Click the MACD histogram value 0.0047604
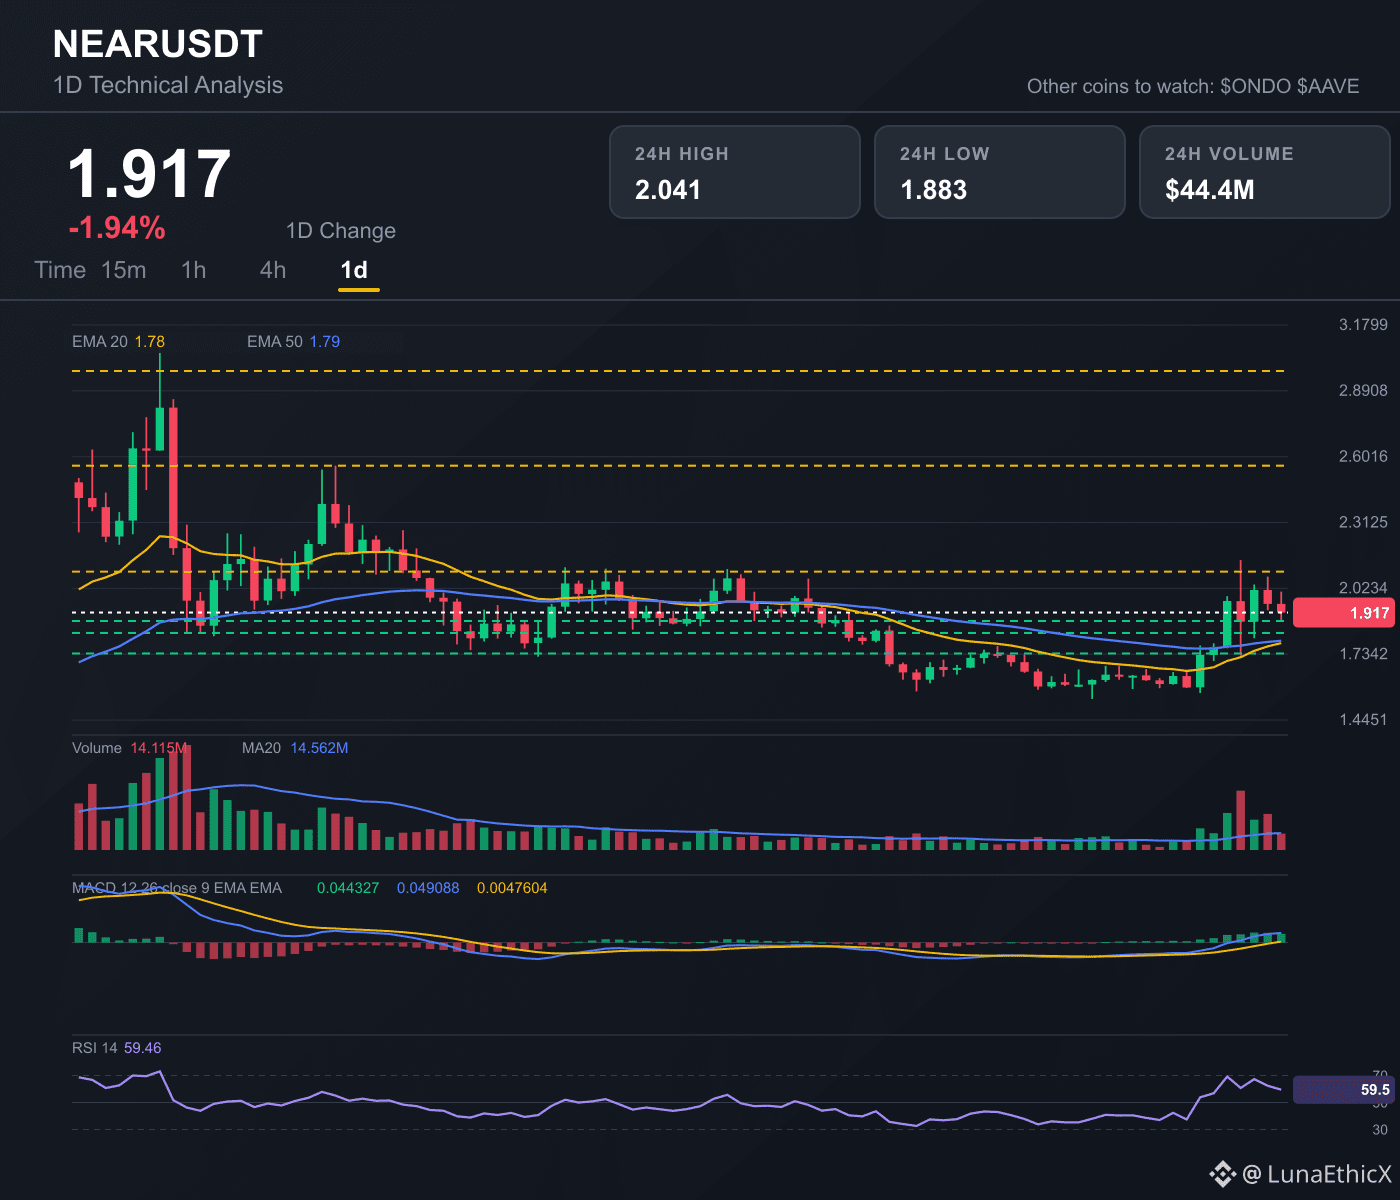Image resolution: width=1400 pixels, height=1200 pixels. point(512,888)
